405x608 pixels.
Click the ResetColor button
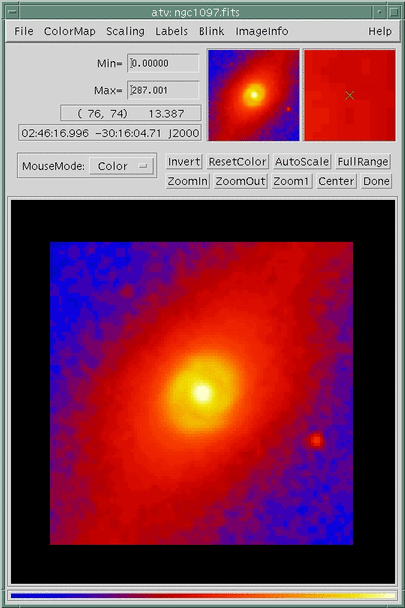[x=237, y=162]
